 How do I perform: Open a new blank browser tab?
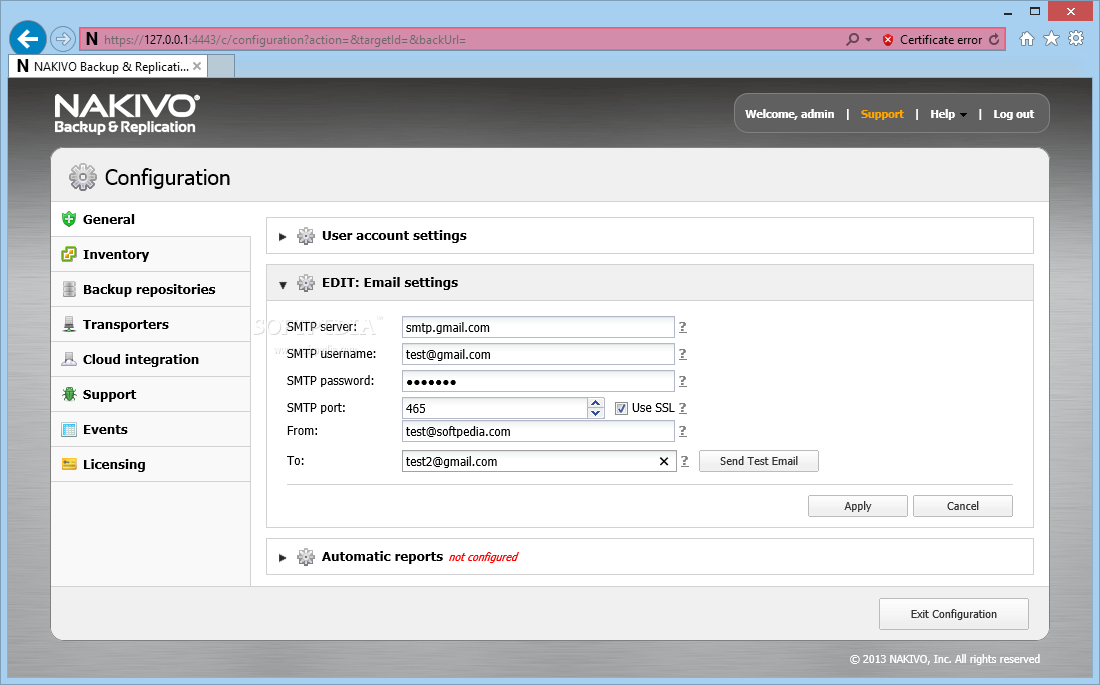click(x=222, y=66)
